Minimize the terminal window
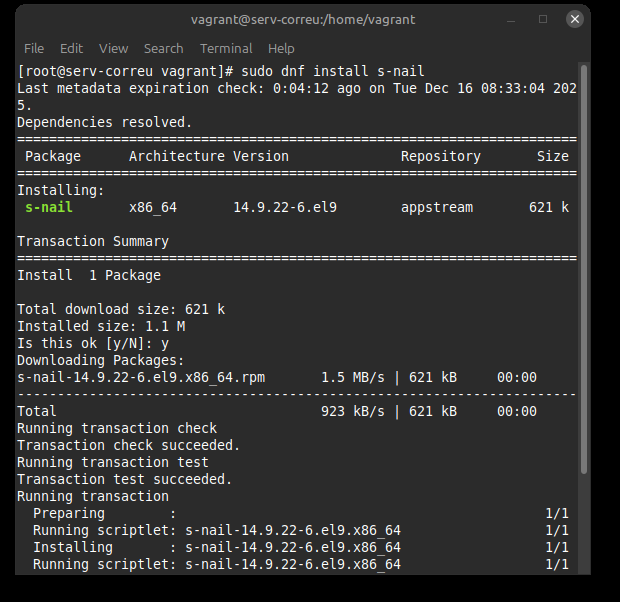The height and width of the screenshot is (602, 620). click(513, 19)
